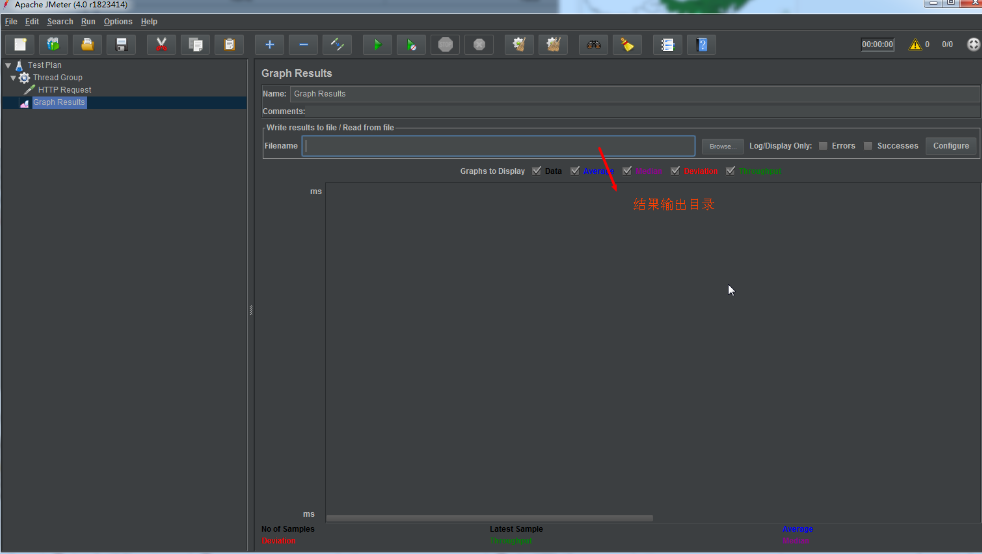
Task: Enable logging only Errors
Action: (x=823, y=146)
